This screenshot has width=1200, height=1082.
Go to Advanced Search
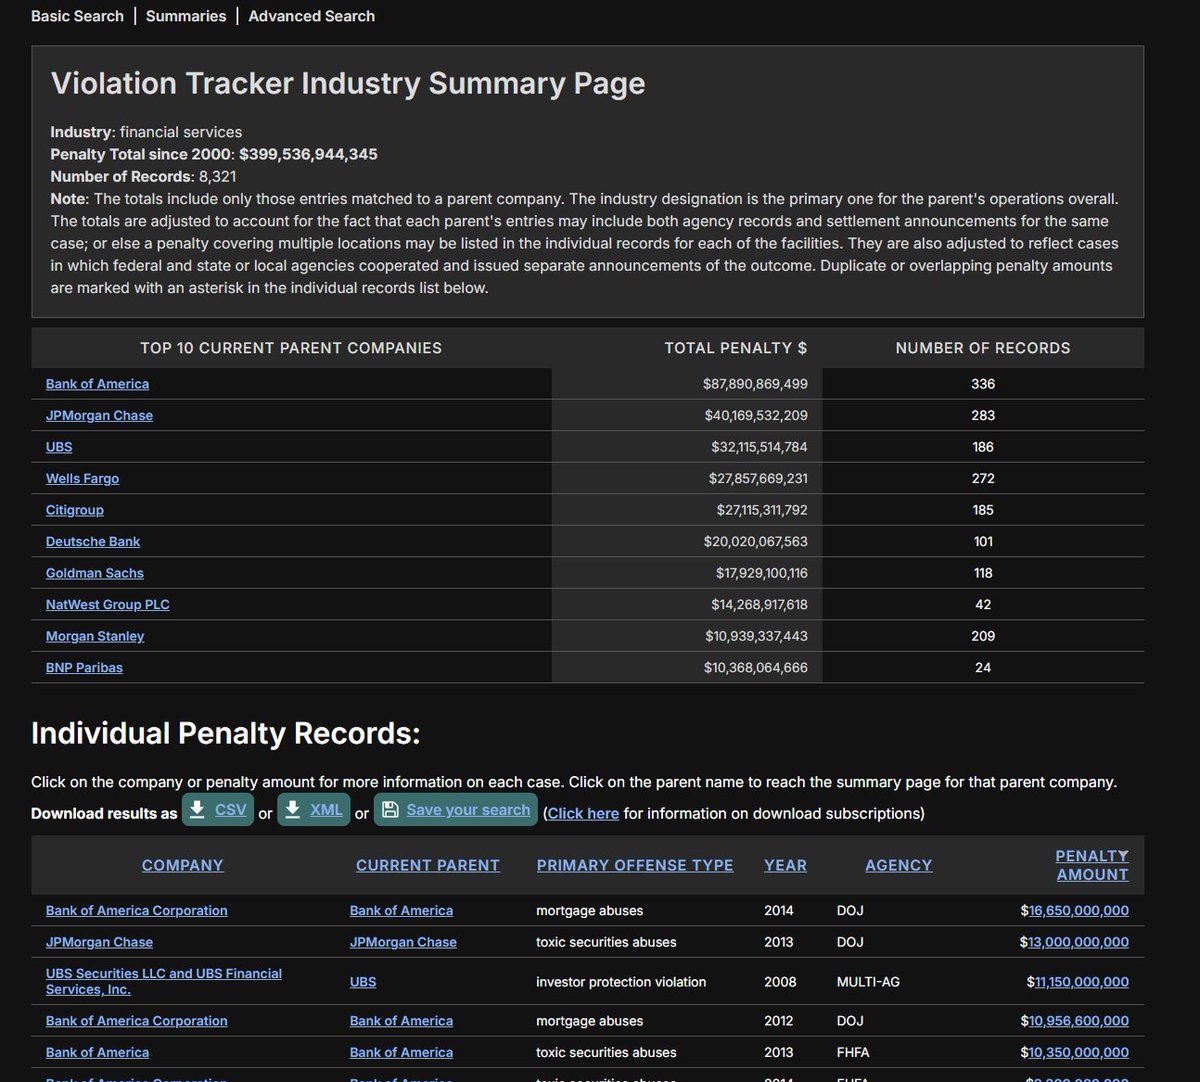[312, 16]
